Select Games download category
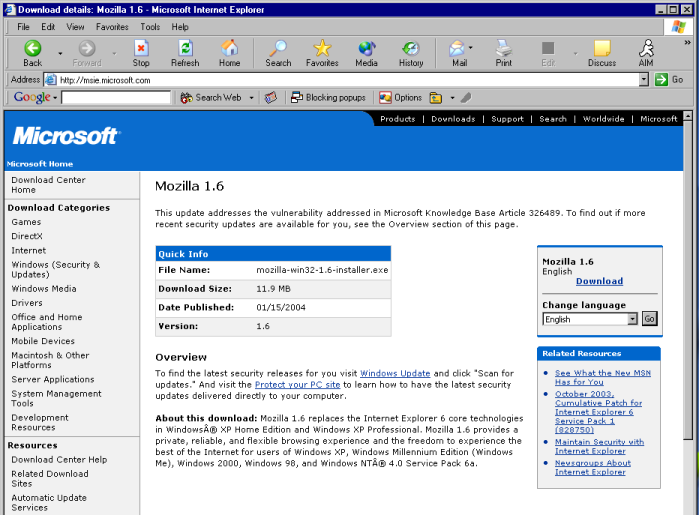The height and width of the screenshot is (515, 699). tap(26, 222)
